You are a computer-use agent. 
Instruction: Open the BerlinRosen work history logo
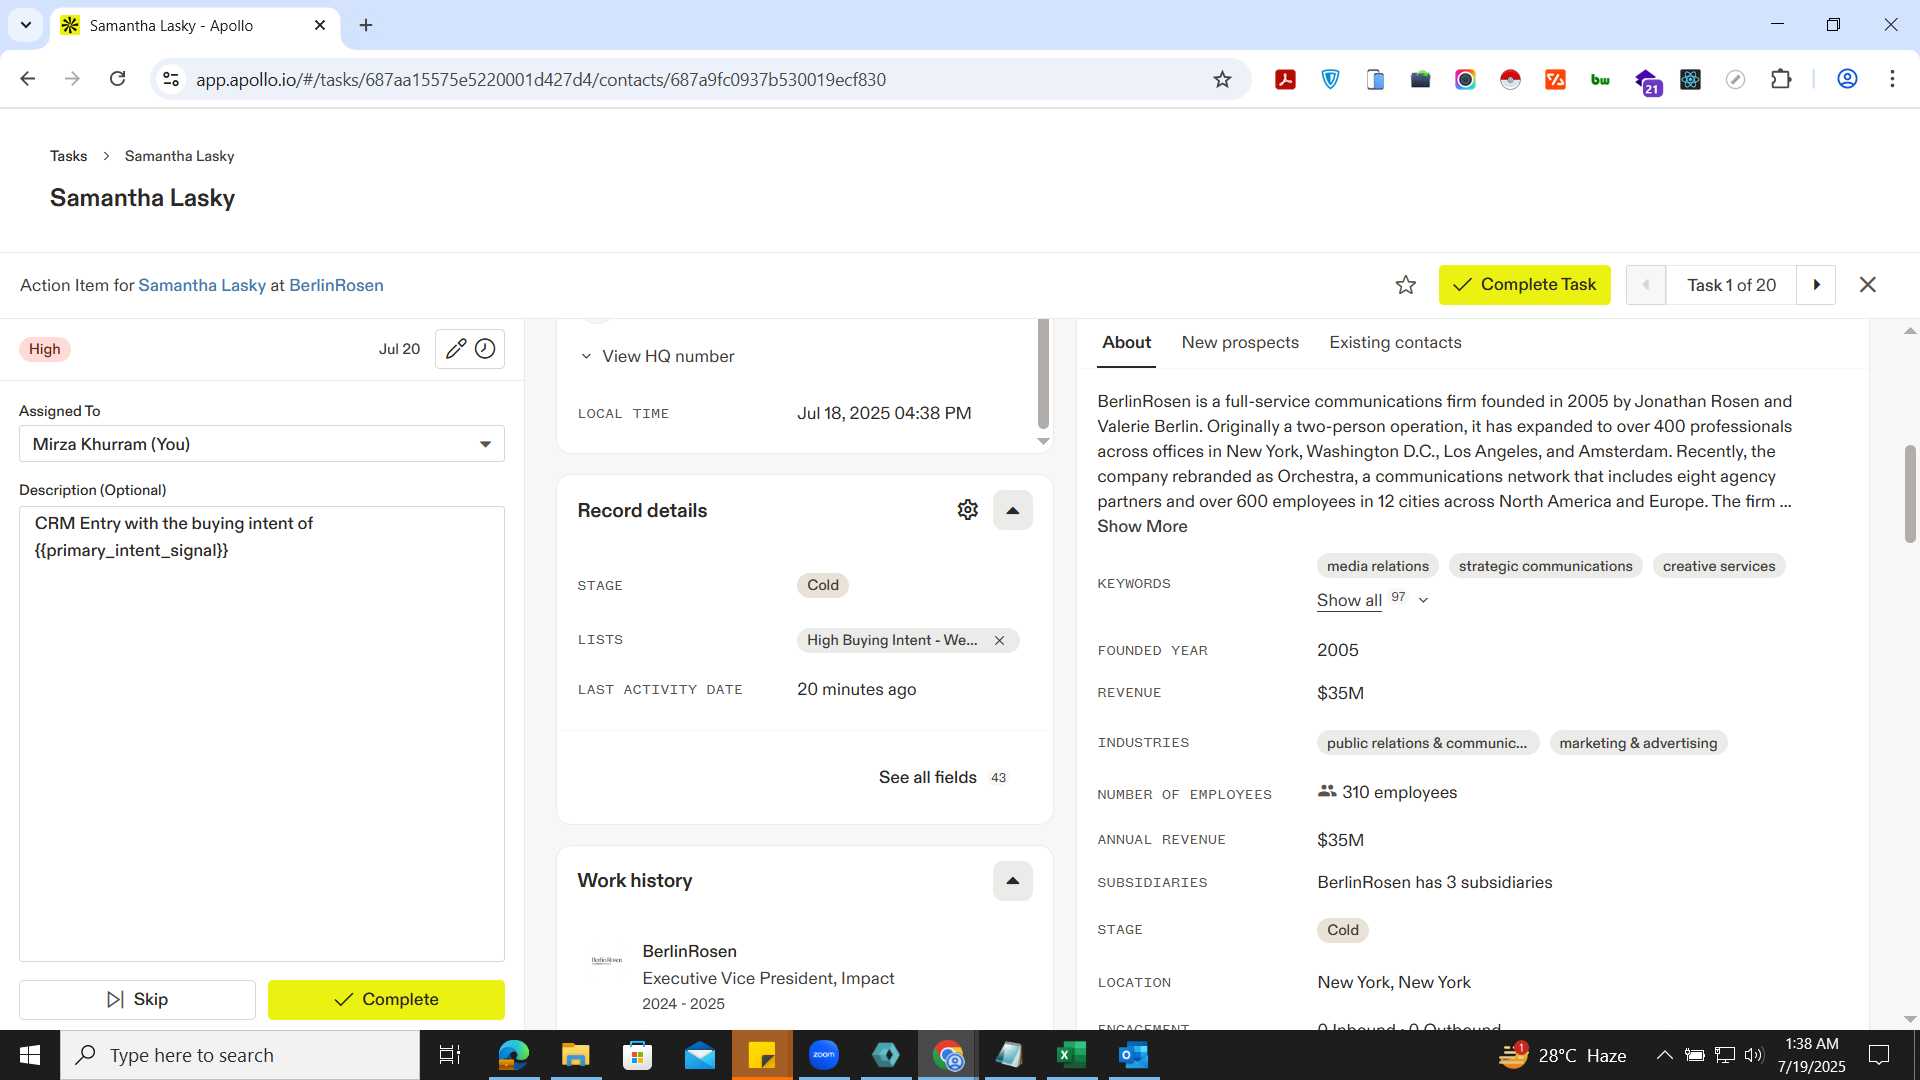[x=606, y=961]
